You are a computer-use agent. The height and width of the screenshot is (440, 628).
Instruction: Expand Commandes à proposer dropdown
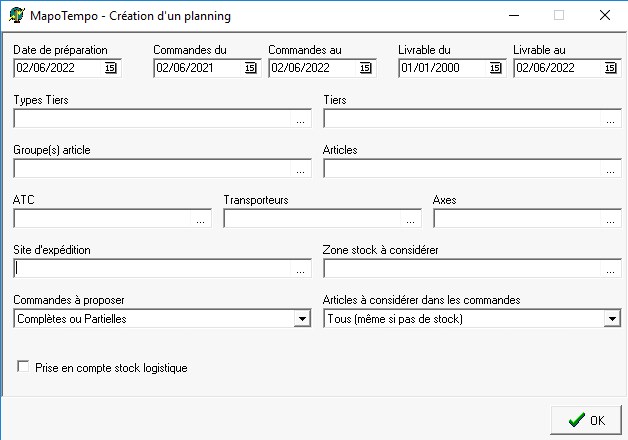tap(302, 319)
